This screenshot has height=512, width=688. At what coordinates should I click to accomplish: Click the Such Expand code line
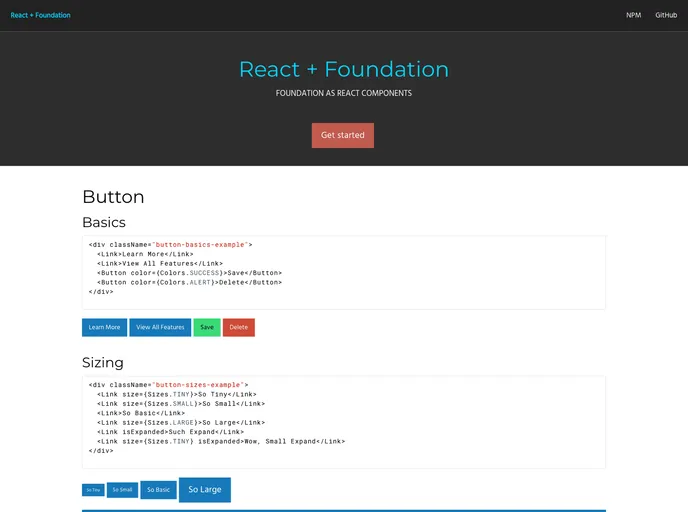click(x=171, y=432)
